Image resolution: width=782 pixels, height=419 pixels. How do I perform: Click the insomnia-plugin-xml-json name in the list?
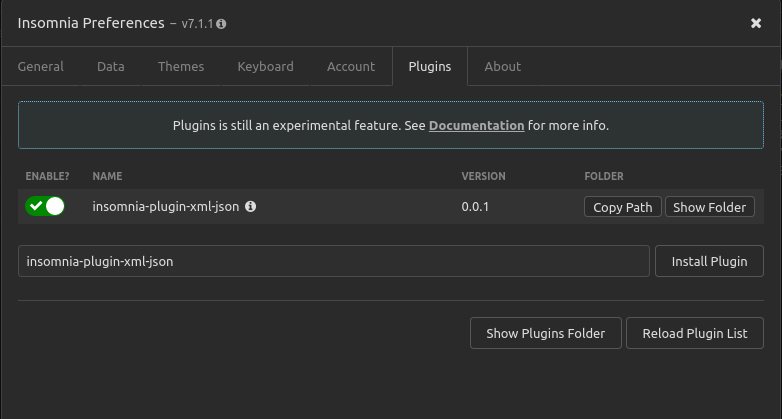166,207
